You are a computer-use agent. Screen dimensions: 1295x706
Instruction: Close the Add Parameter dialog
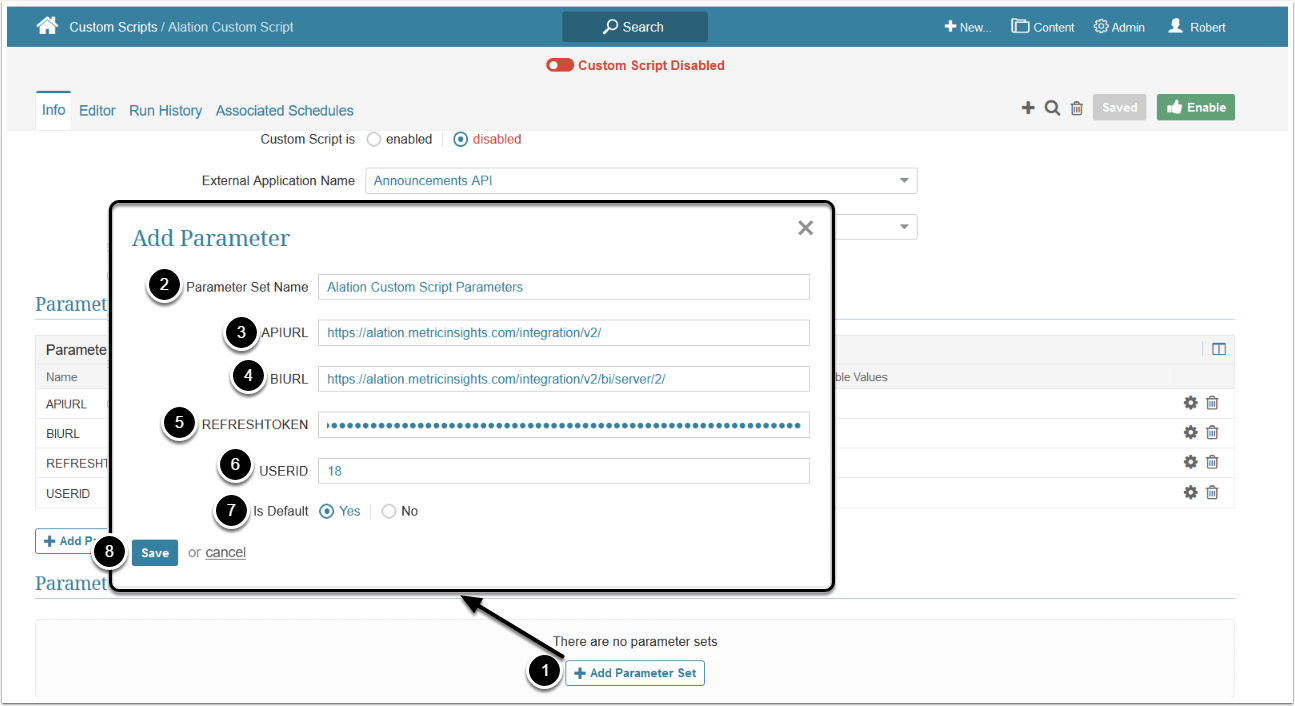click(805, 228)
